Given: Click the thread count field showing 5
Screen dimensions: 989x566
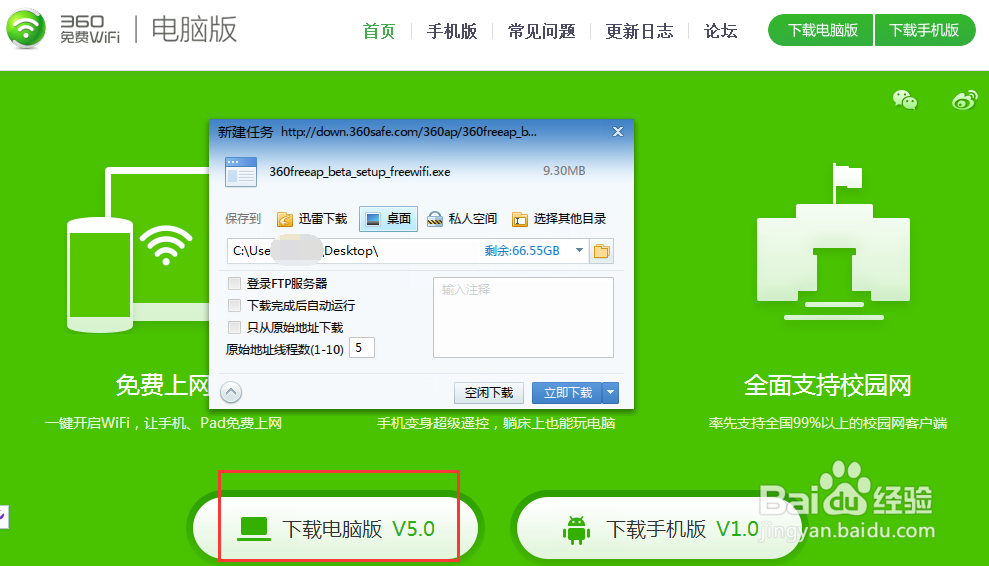Looking at the screenshot, I should click(x=362, y=348).
